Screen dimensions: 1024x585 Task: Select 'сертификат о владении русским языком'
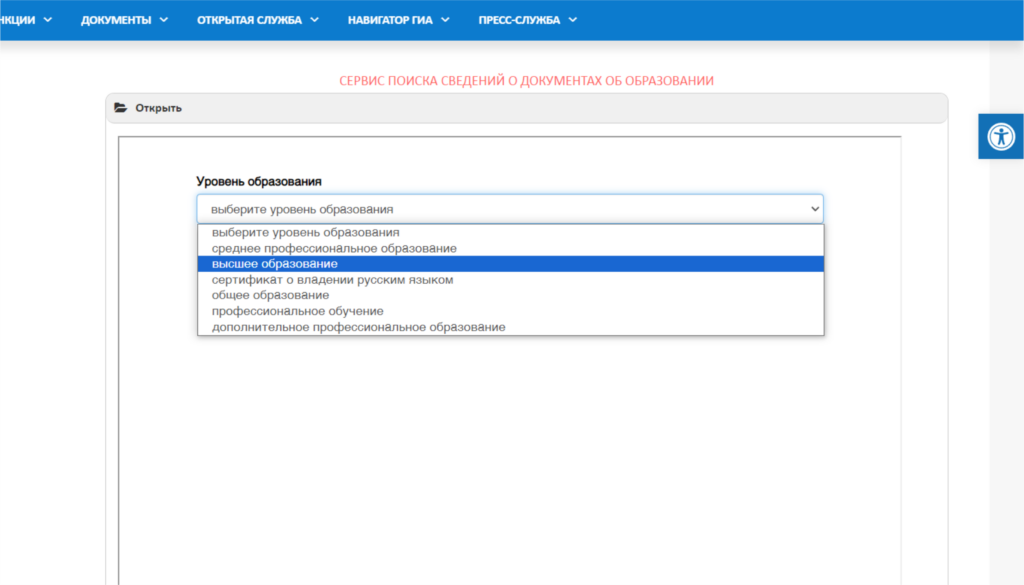332,280
